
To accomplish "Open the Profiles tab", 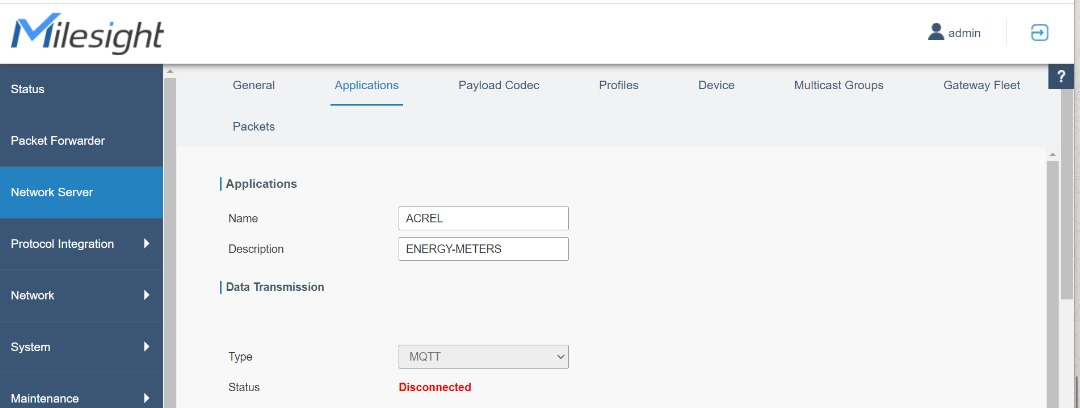I will coord(619,85).
